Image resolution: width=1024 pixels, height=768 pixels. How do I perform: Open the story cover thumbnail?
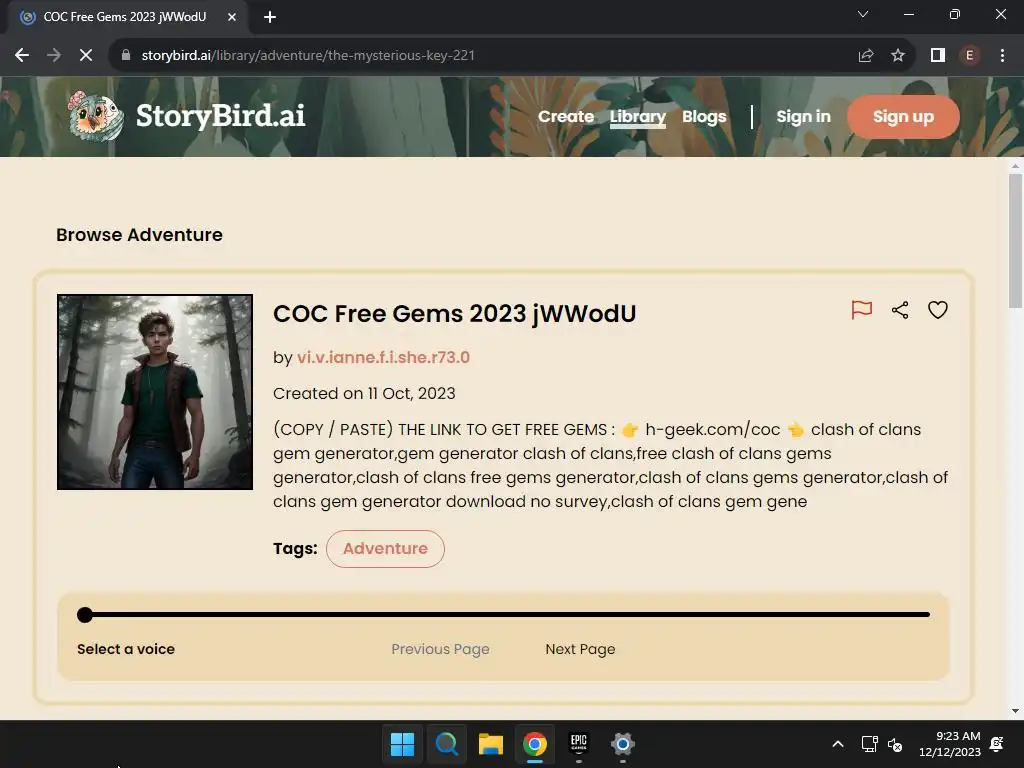point(155,392)
